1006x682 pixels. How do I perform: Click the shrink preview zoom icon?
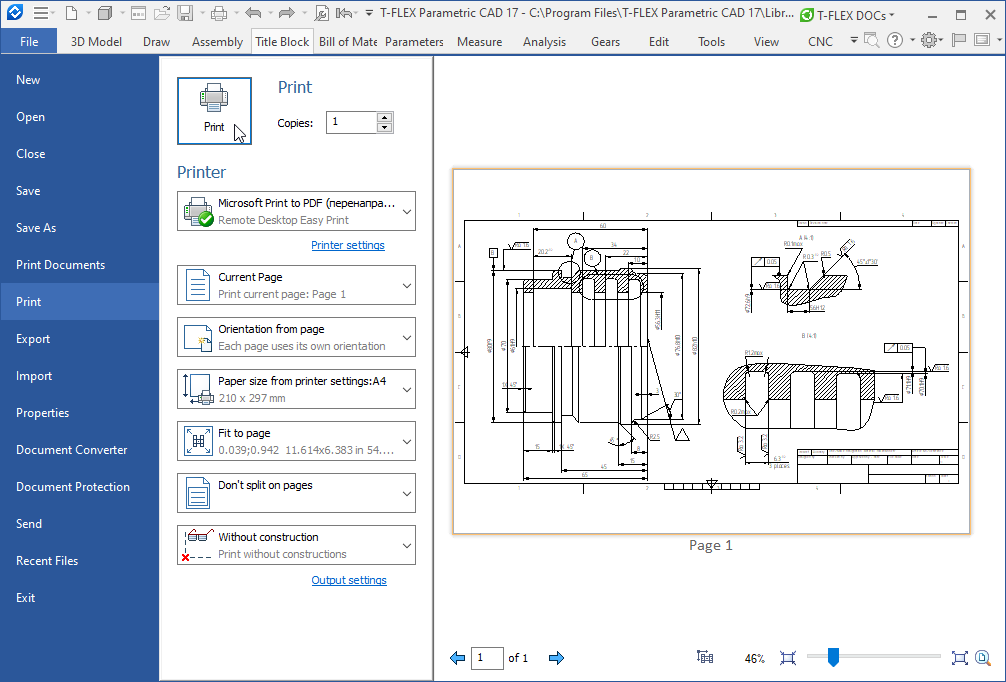(788, 658)
